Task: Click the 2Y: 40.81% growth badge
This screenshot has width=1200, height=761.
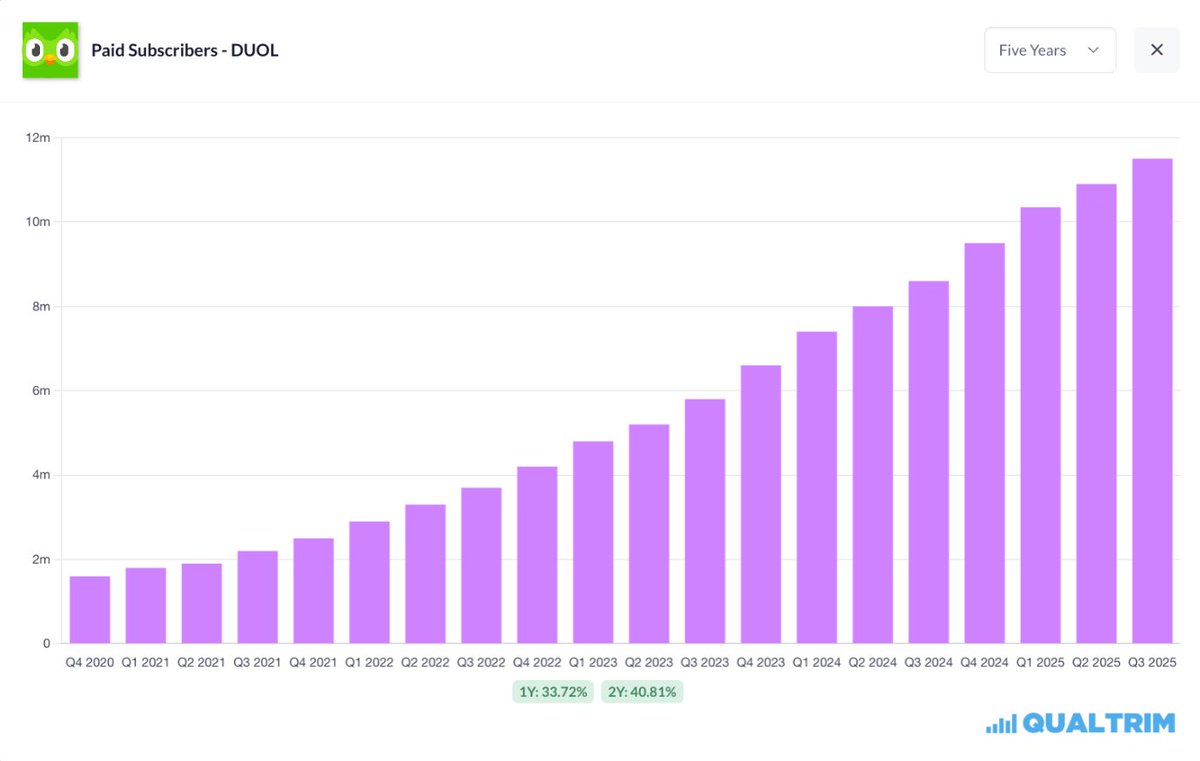Action: 642,692
